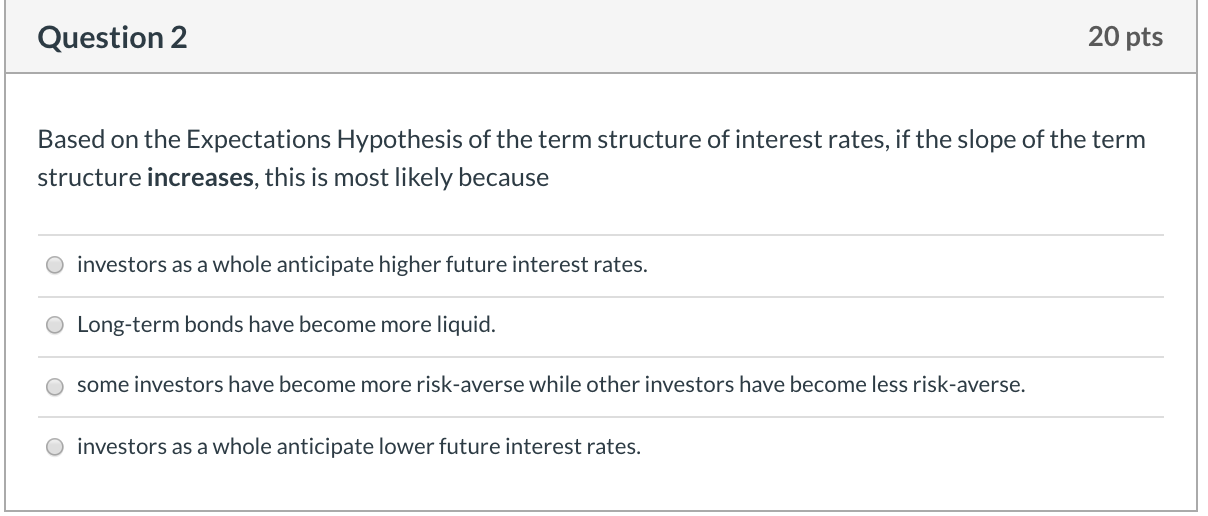Click the 'Long-term bonds have become more liquid' label

click(286, 326)
